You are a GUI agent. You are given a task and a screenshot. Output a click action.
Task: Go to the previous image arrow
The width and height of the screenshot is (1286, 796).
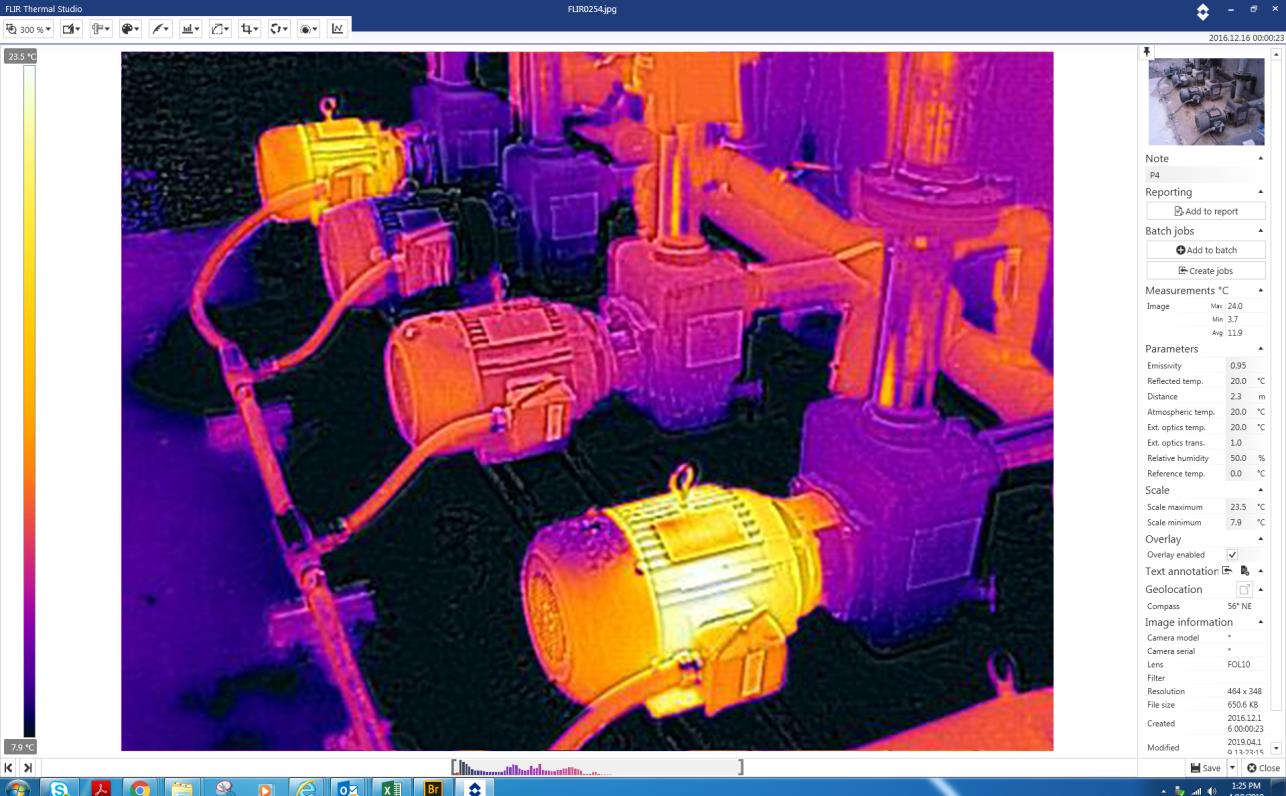[x=9, y=767]
